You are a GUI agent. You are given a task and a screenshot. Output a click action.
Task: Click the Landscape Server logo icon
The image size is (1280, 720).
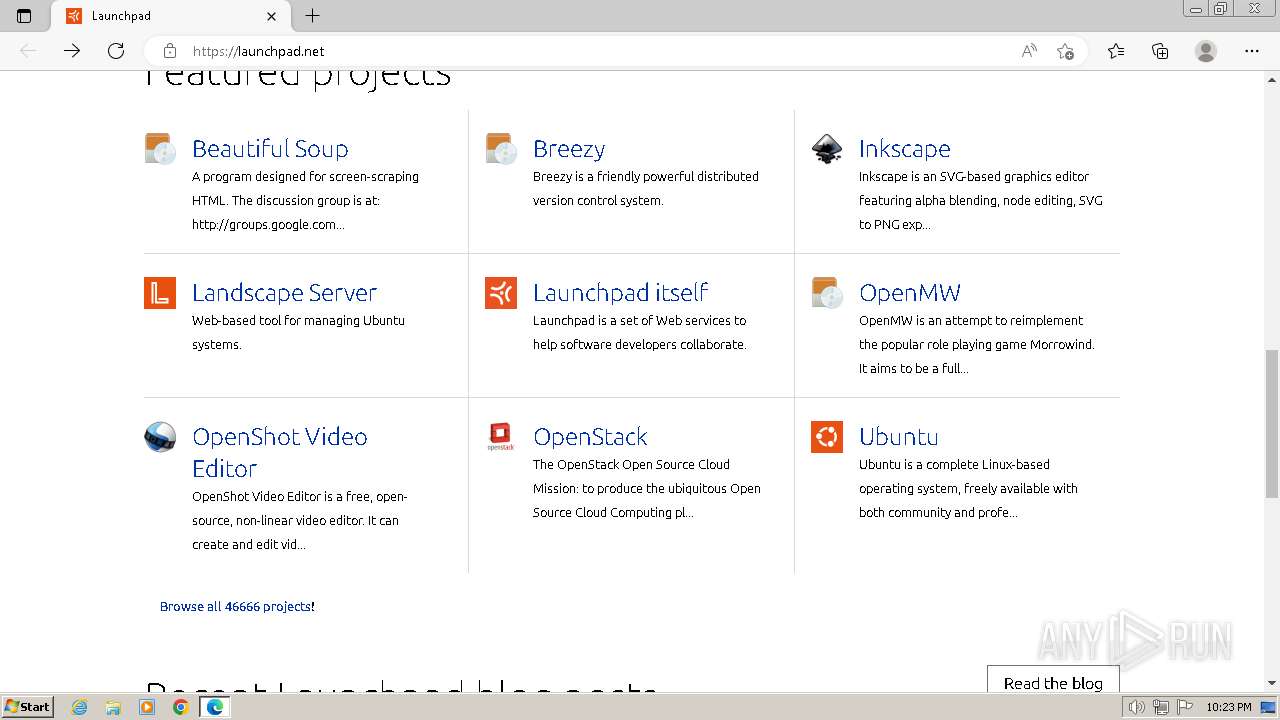(160, 293)
